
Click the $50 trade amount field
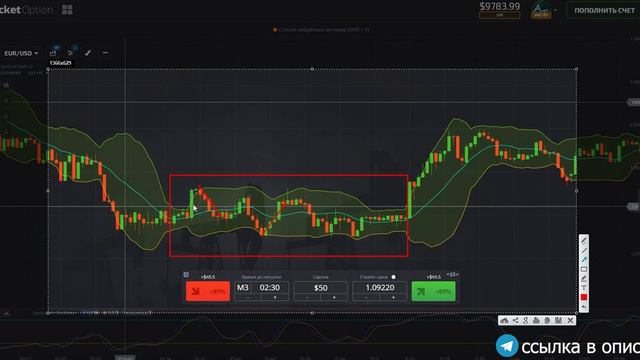tap(320, 288)
